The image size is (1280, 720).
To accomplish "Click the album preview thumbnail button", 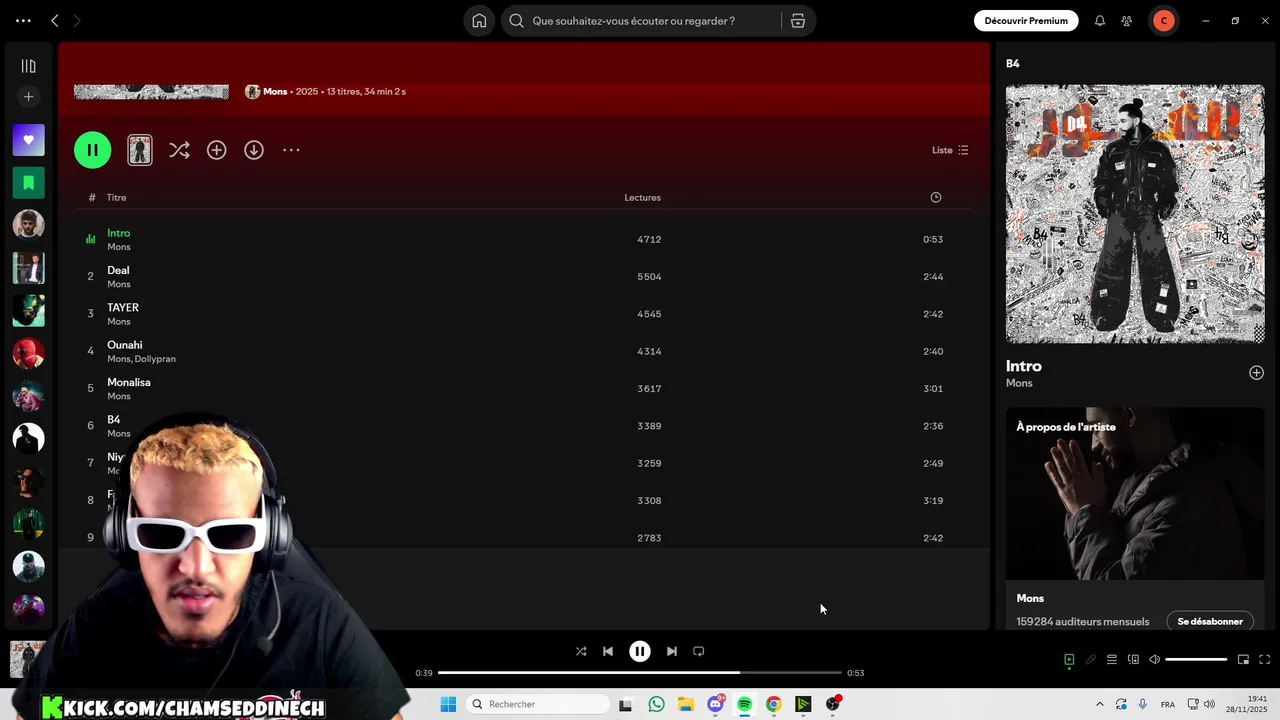I will click(140, 150).
